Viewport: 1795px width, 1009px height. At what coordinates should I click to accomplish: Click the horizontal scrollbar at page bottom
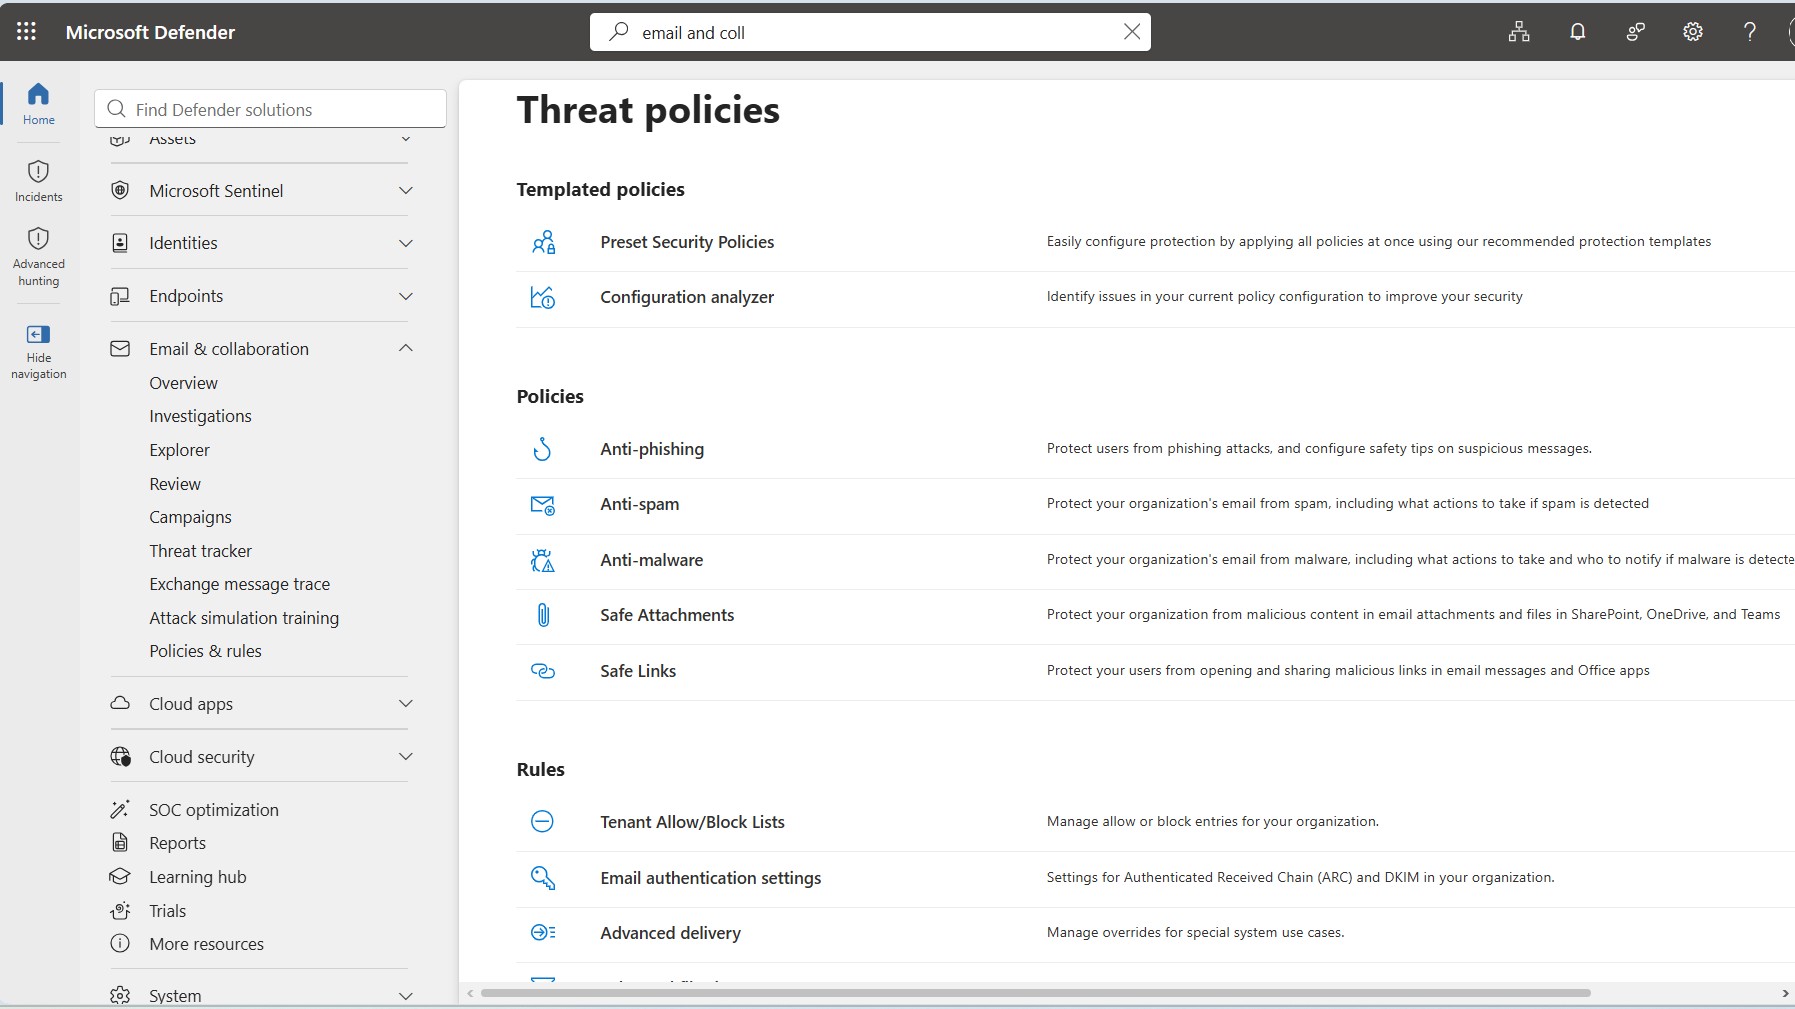pos(1035,993)
